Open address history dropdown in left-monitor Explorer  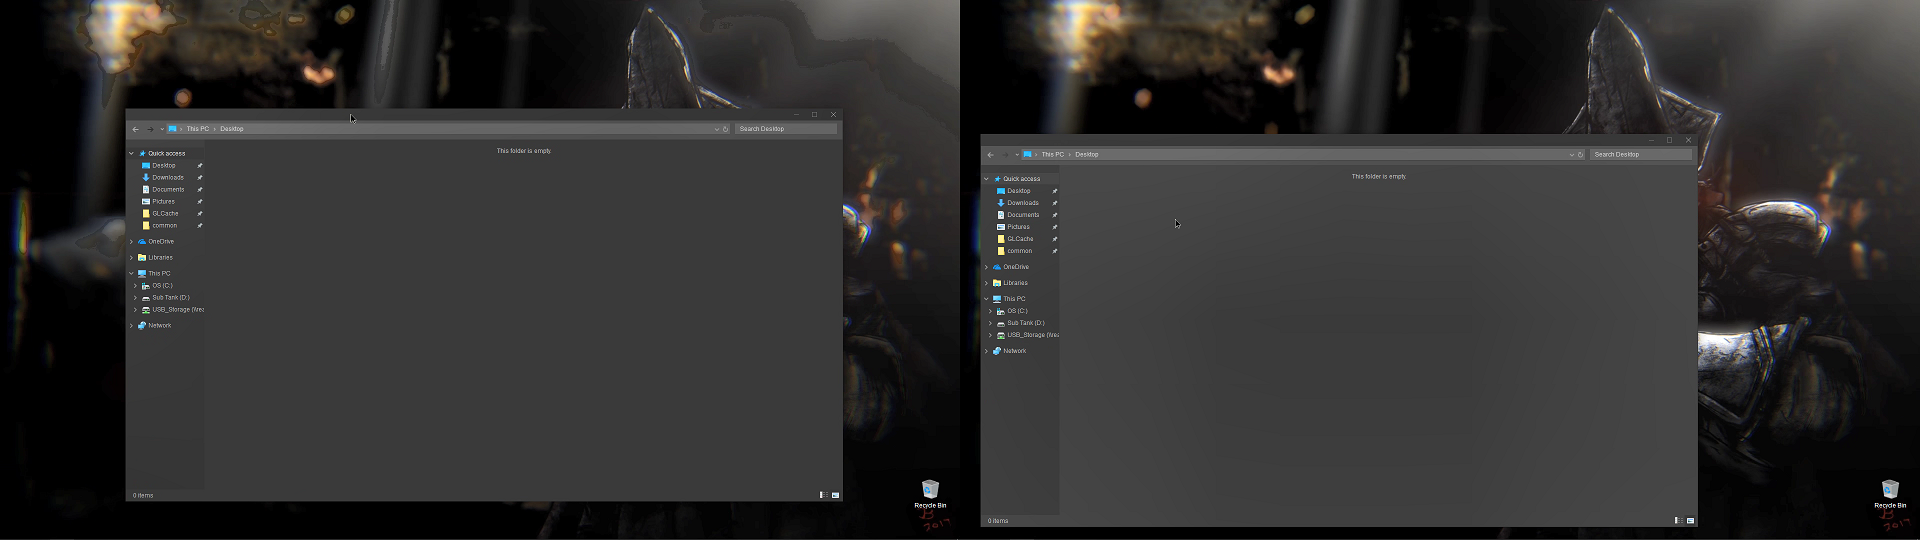716,129
